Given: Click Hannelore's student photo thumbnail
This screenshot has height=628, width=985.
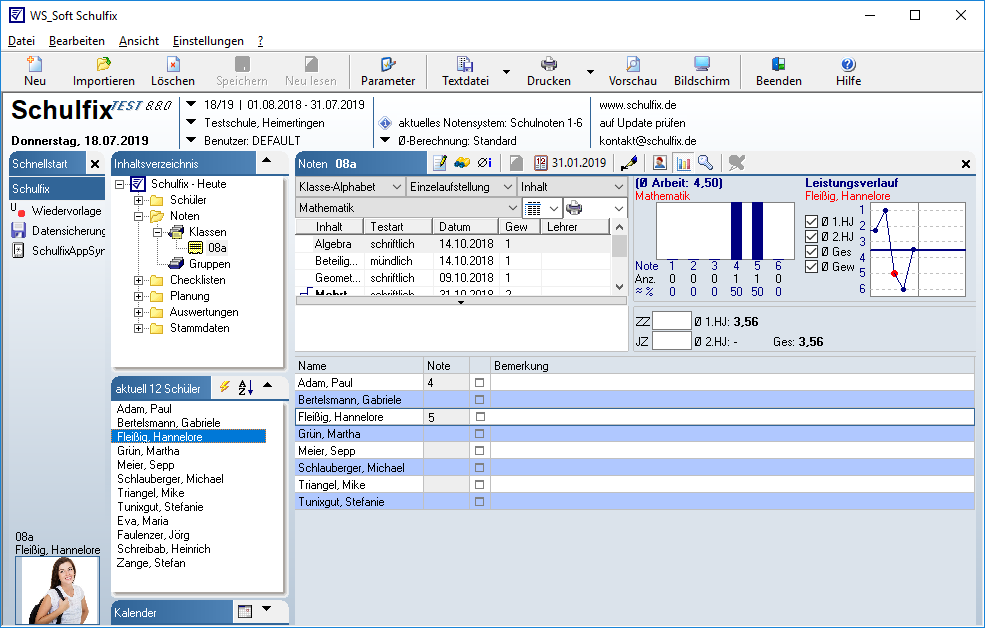Looking at the screenshot, I should pos(57,590).
